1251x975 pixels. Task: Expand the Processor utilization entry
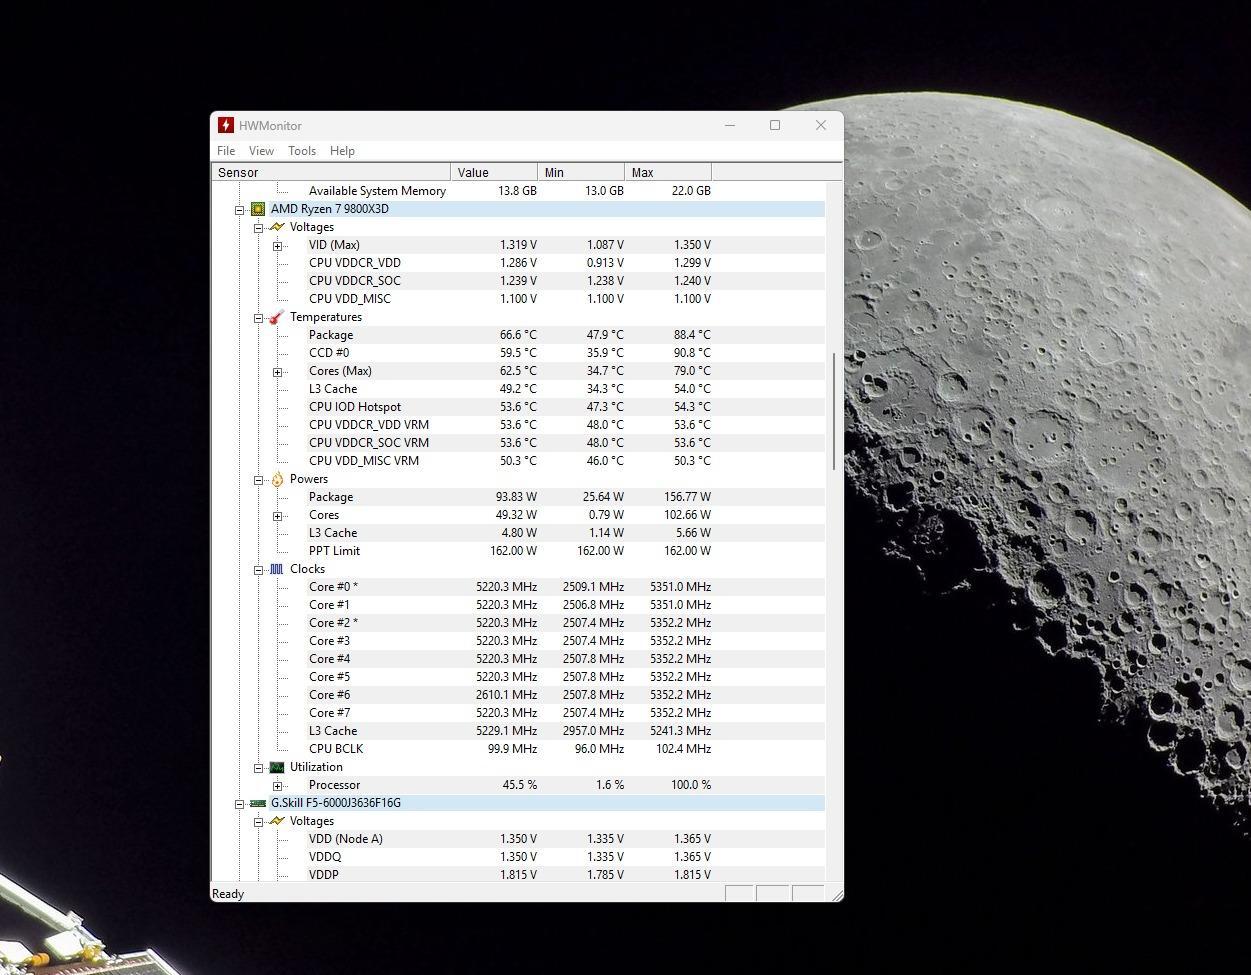point(278,786)
